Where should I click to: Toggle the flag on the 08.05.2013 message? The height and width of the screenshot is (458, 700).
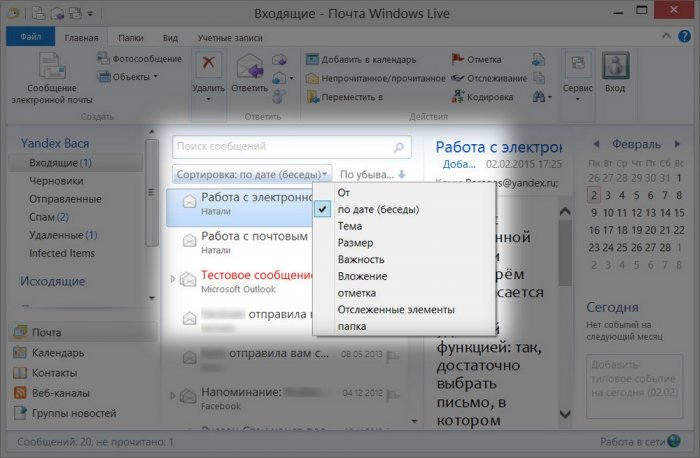click(393, 355)
